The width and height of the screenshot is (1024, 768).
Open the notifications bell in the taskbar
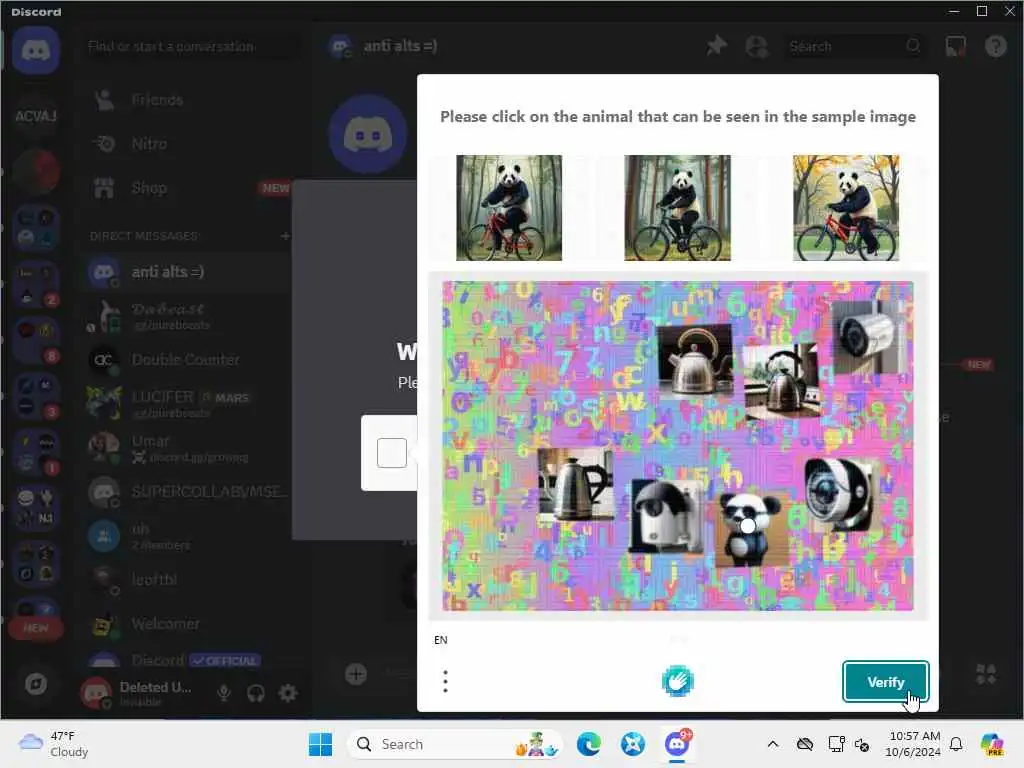956,744
